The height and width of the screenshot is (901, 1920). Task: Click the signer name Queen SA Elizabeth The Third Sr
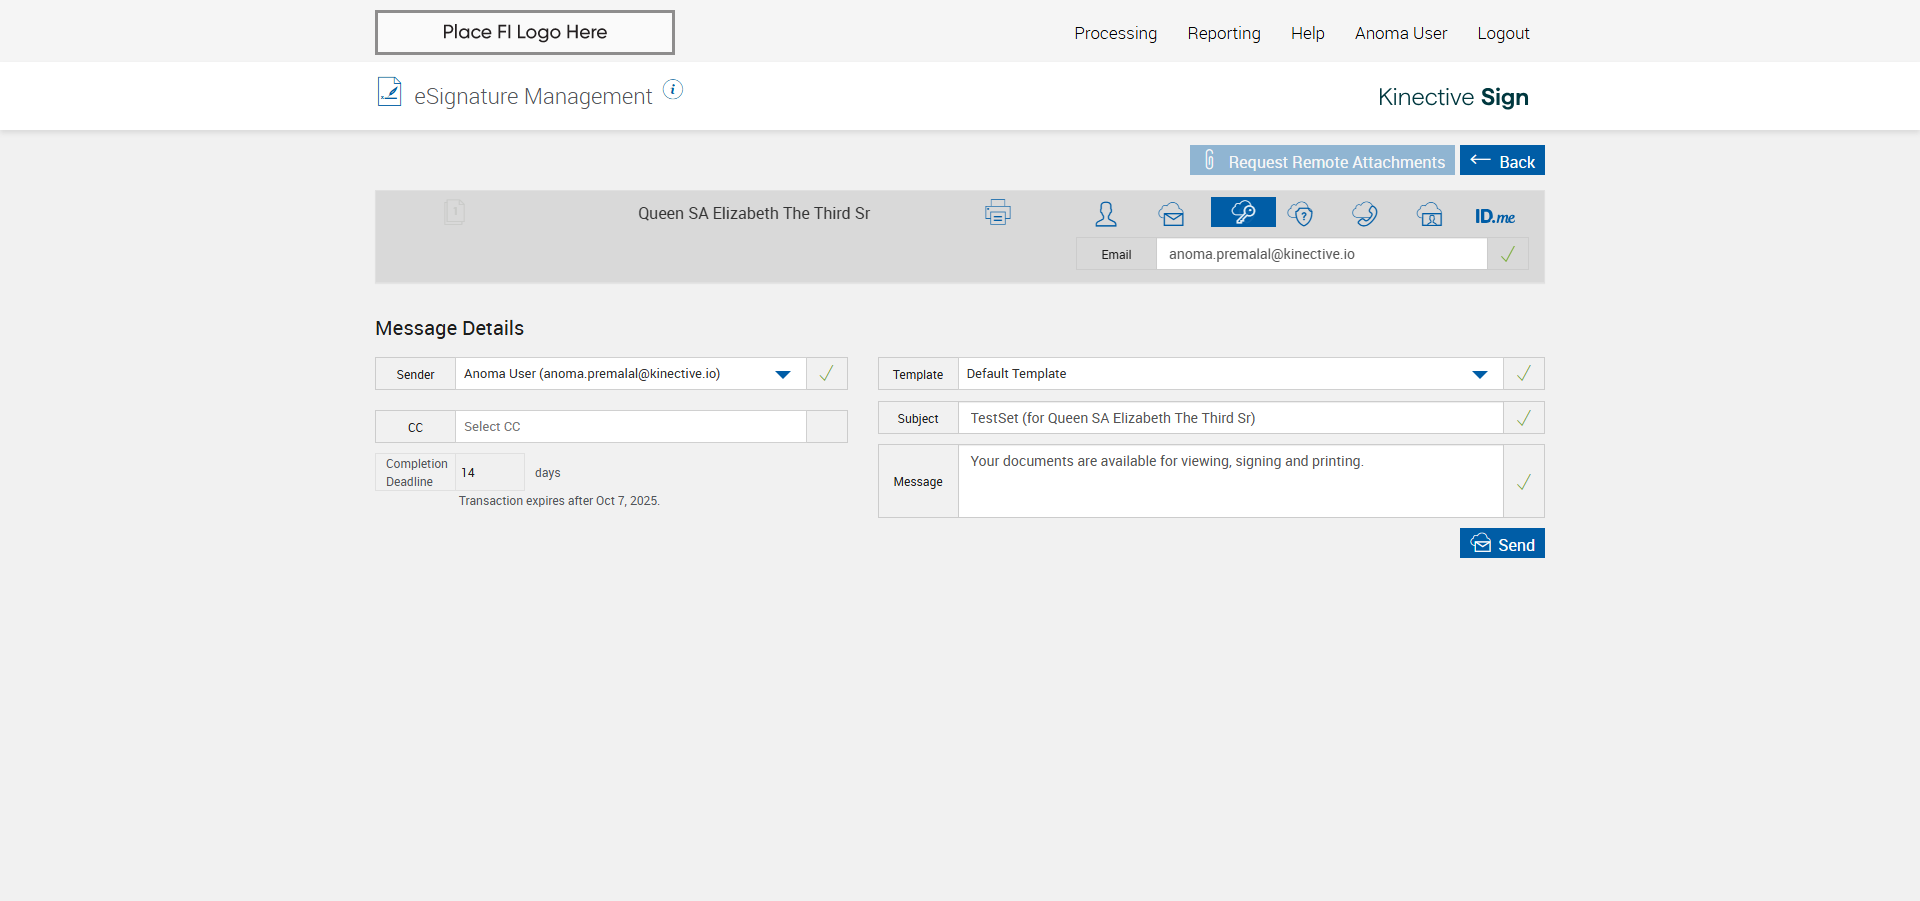click(x=754, y=213)
